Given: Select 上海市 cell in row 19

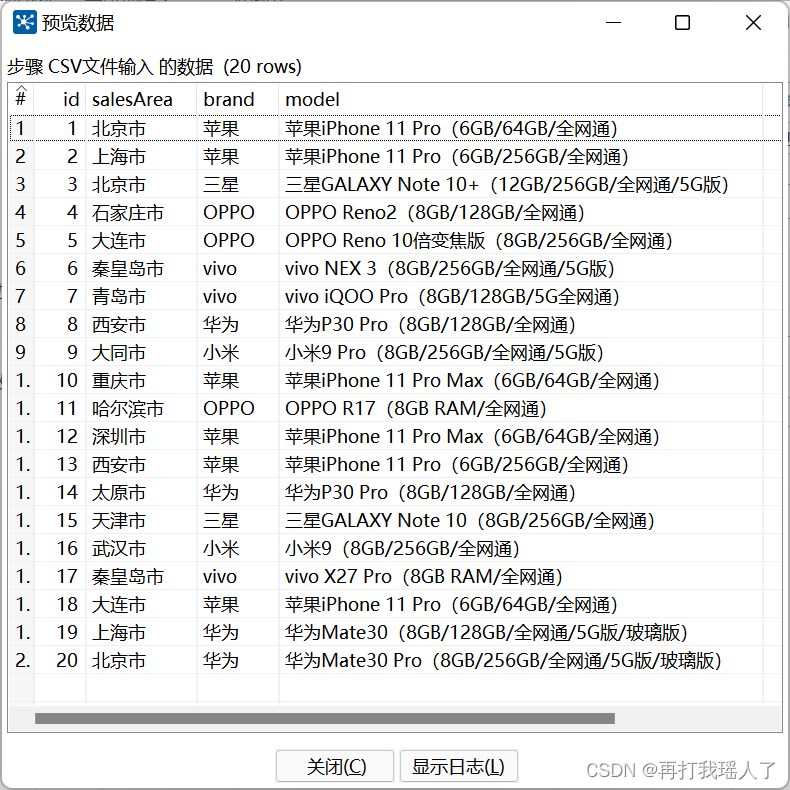Looking at the screenshot, I should click(x=141, y=632).
